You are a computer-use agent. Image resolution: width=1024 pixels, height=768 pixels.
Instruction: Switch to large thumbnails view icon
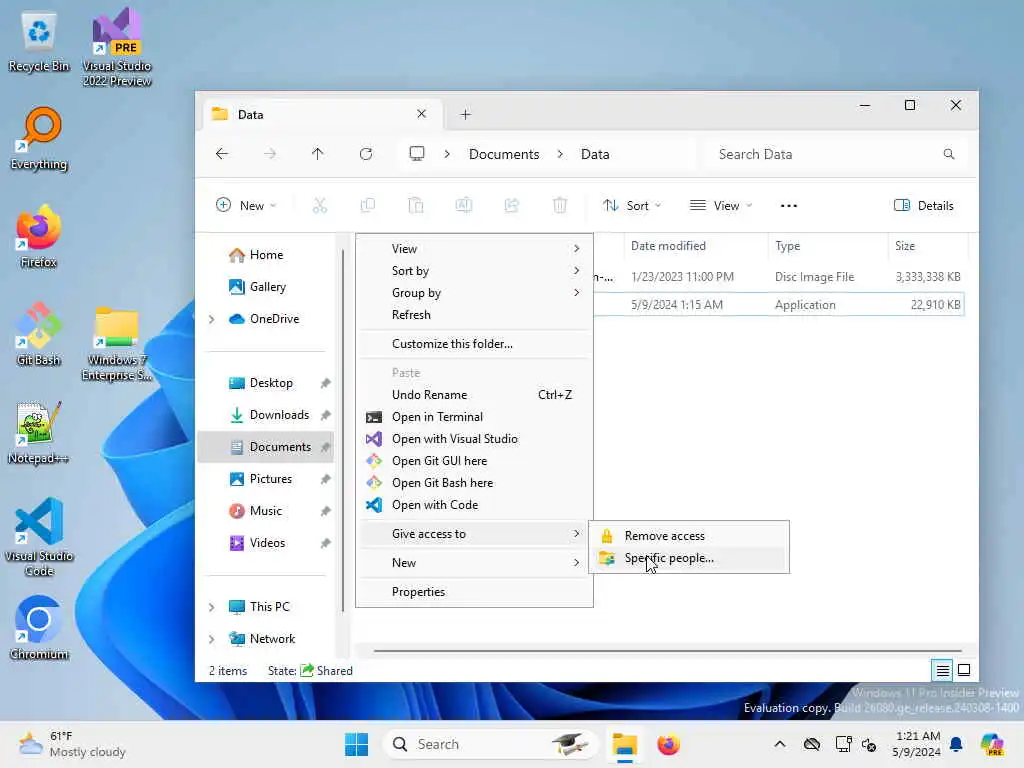click(964, 670)
